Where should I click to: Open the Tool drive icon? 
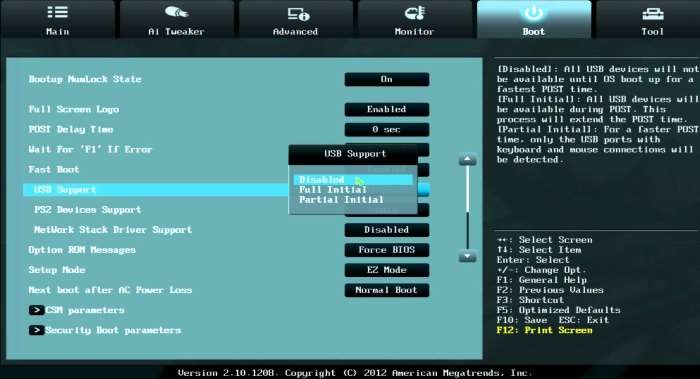point(653,14)
